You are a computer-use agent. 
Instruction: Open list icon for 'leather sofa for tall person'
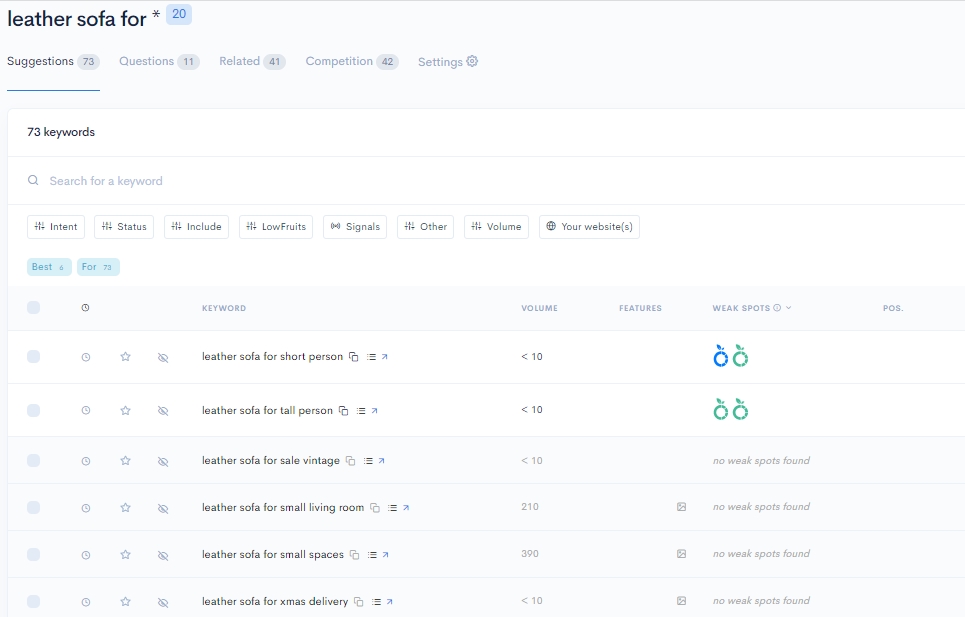361,410
